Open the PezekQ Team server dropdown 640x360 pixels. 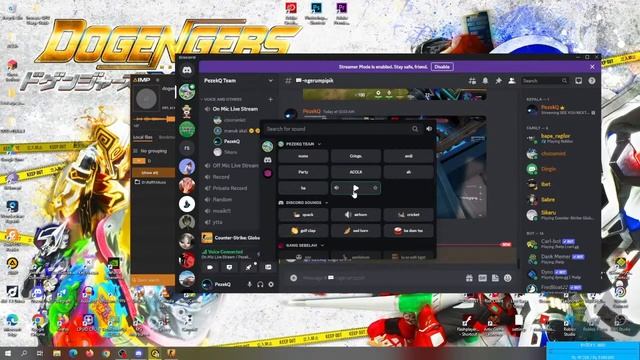coord(271,81)
